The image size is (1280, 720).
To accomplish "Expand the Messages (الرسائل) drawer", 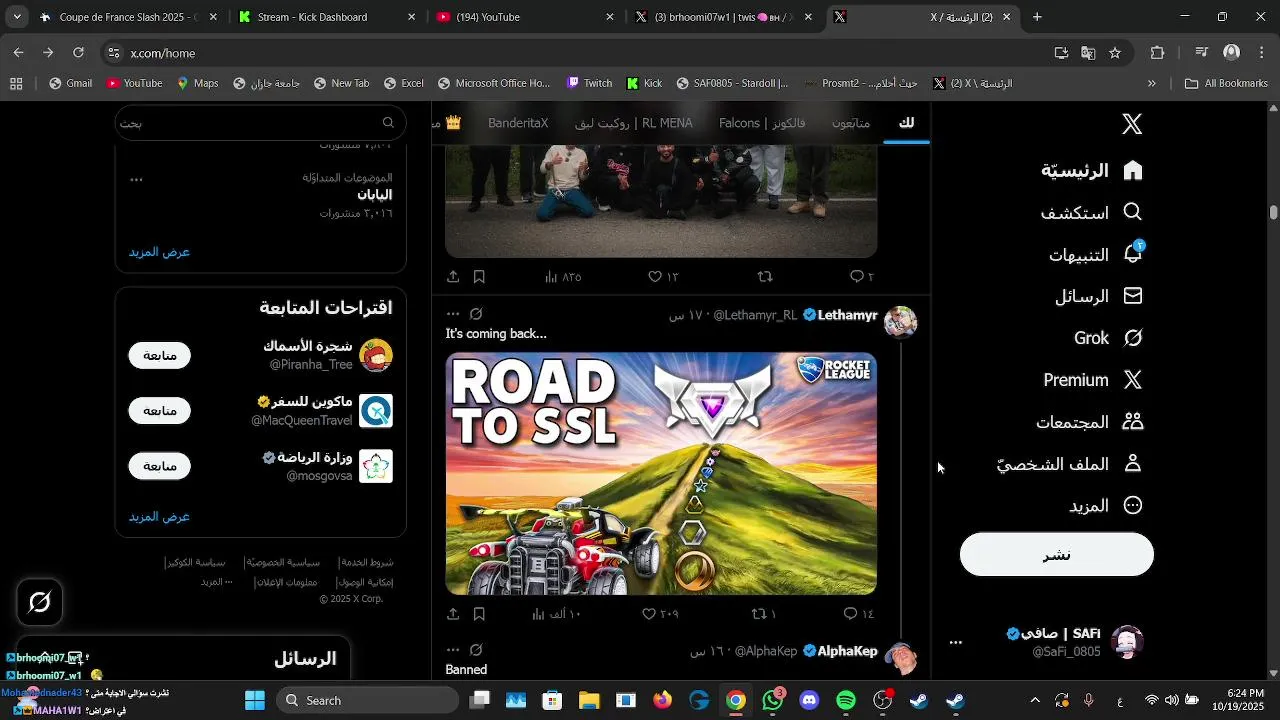I will point(184,659).
